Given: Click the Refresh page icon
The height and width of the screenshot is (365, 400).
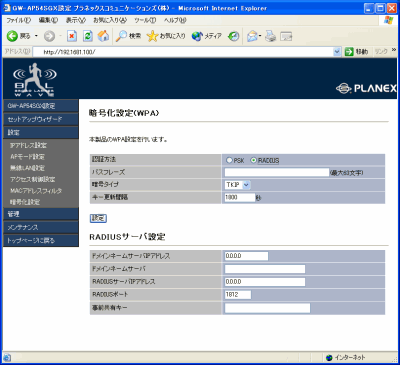Looking at the screenshot, I should click(87, 36).
